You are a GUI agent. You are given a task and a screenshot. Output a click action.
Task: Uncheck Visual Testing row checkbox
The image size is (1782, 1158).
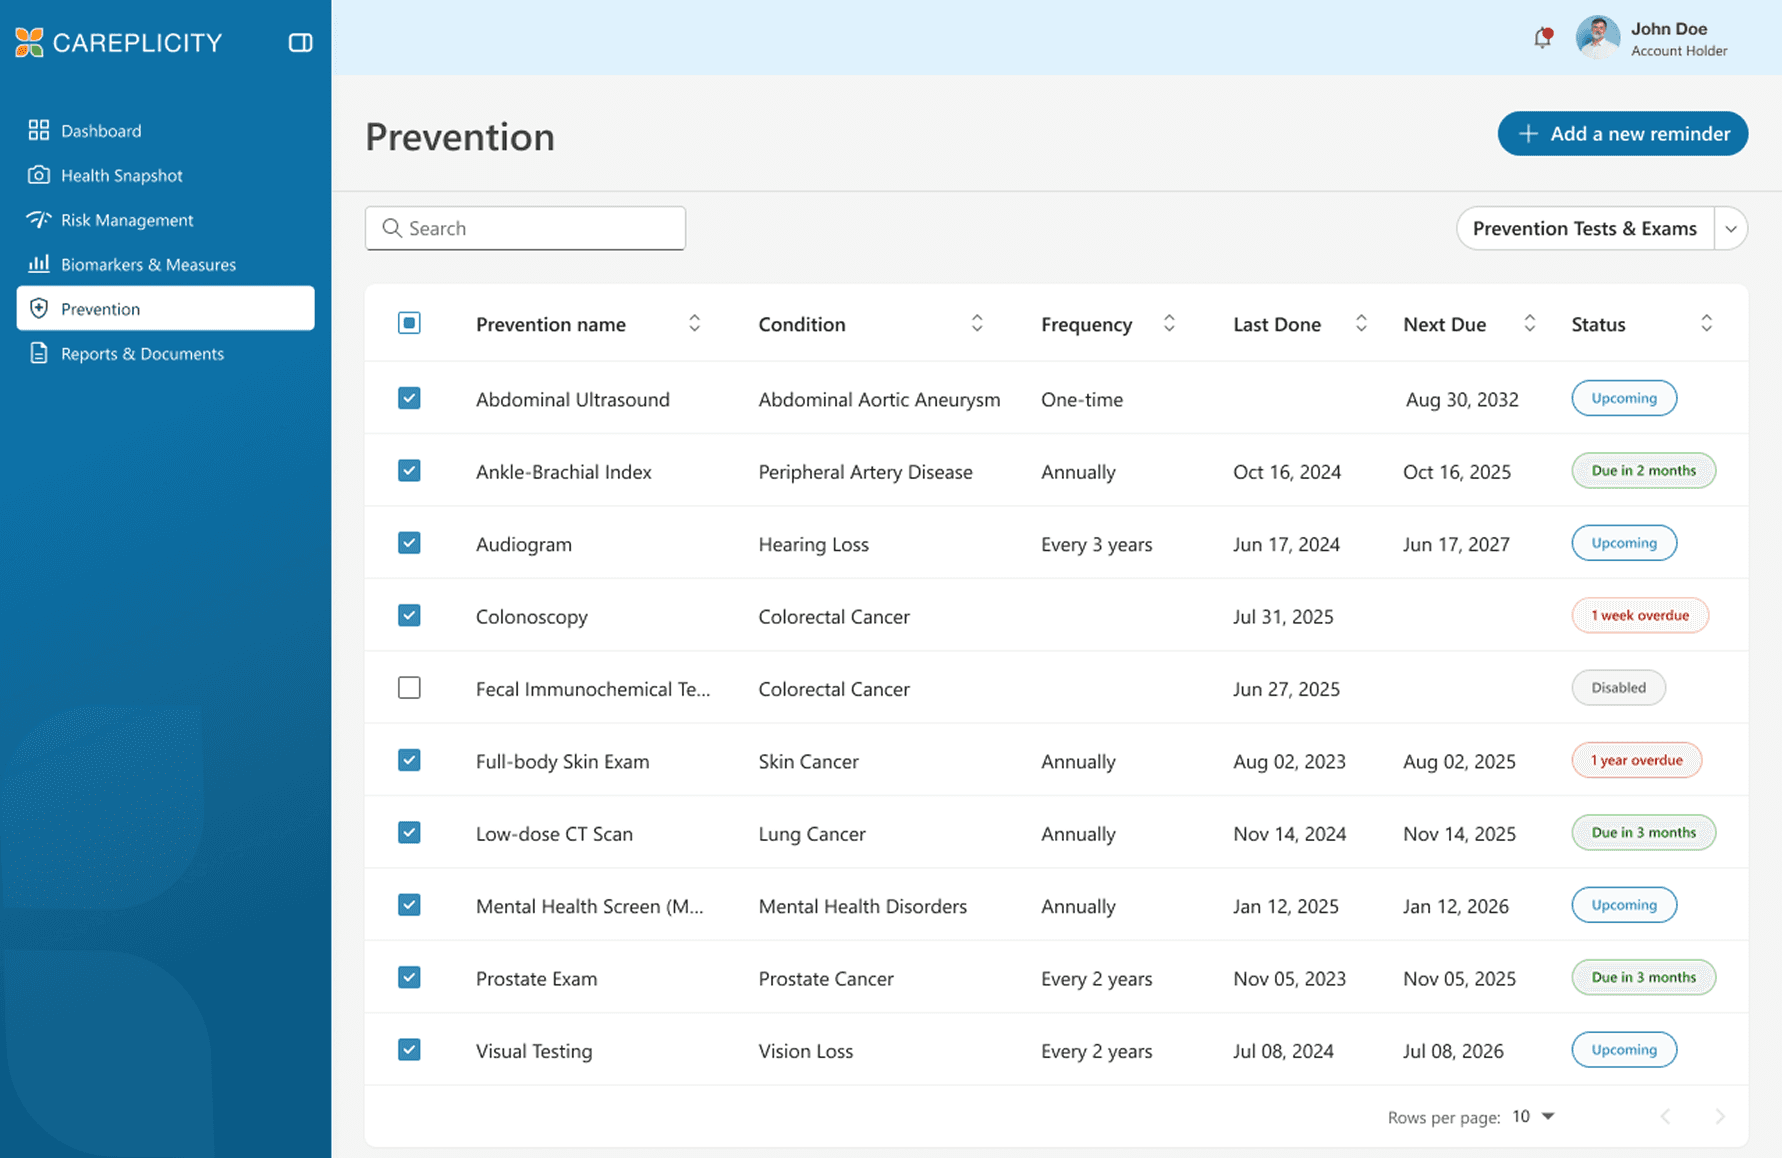pos(409,1049)
